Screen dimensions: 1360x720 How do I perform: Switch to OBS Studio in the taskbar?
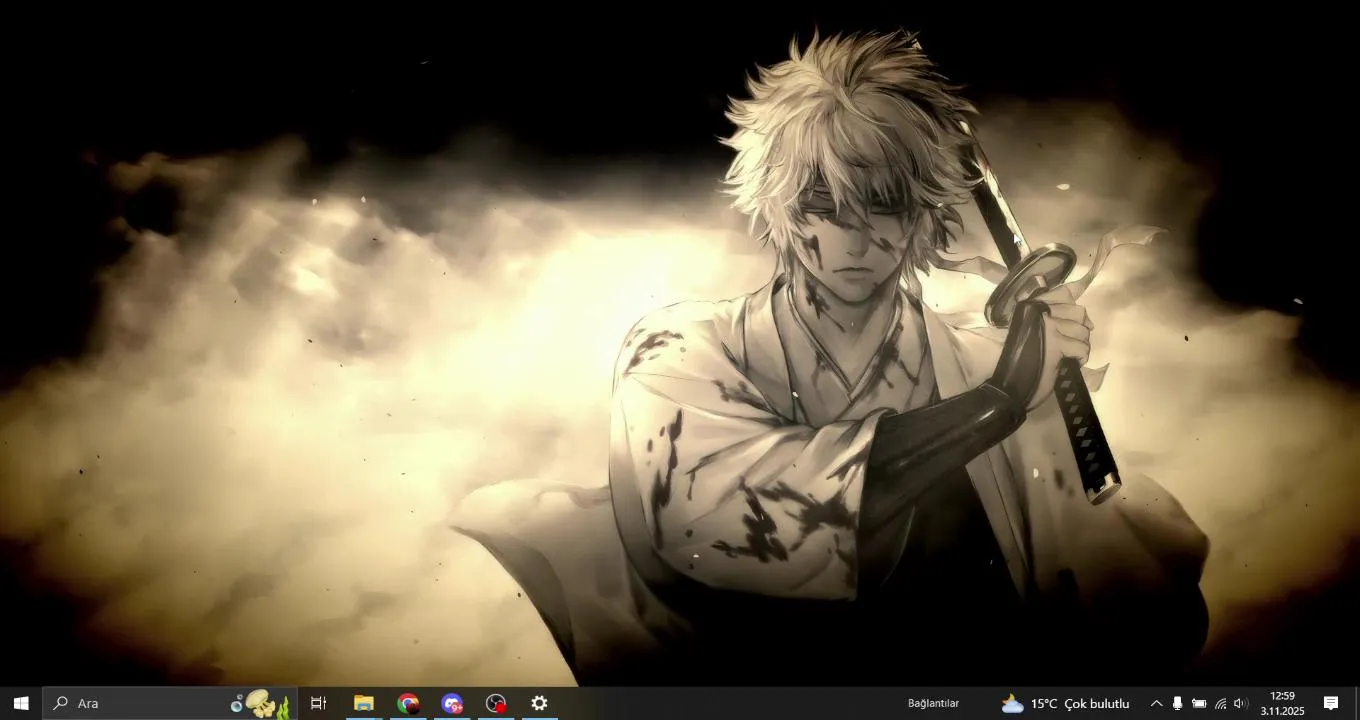pos(496,703)
